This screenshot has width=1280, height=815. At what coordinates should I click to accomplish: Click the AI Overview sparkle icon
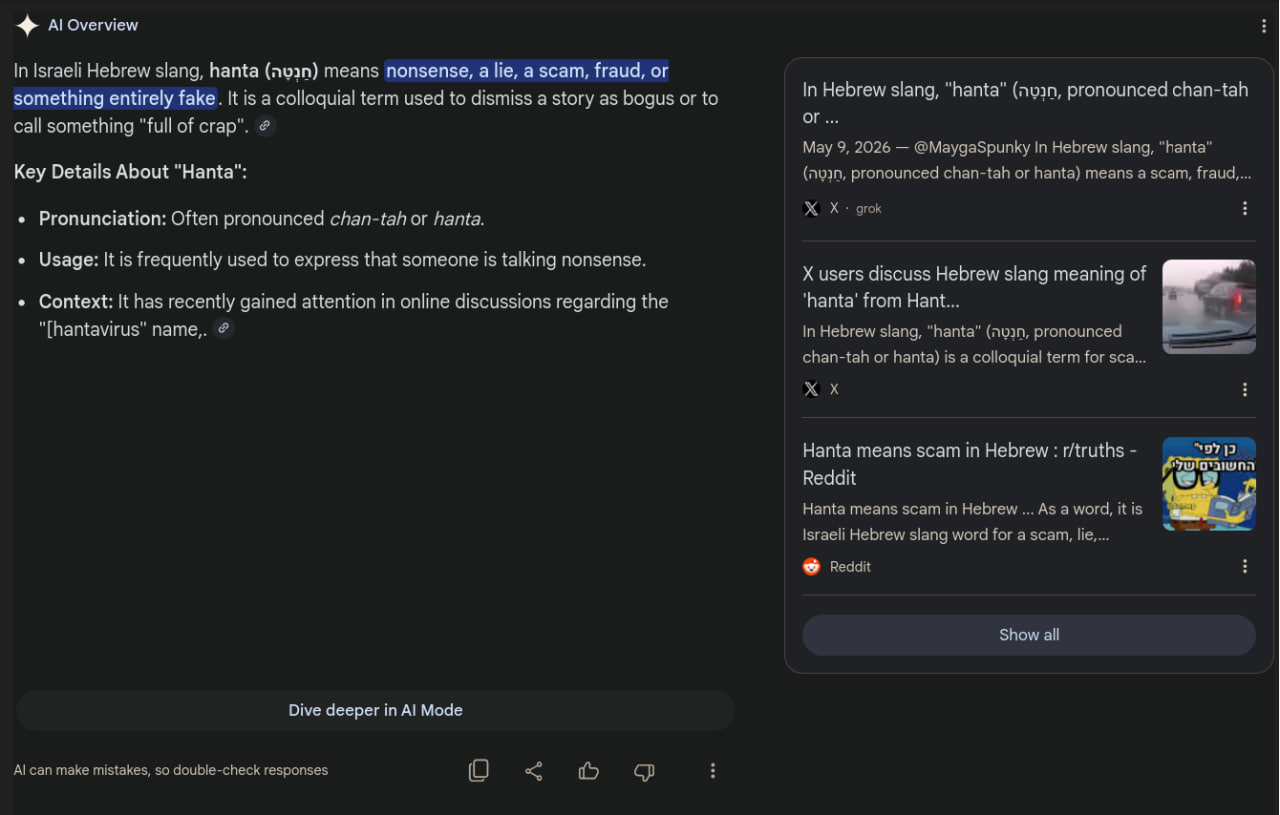pos(27,26)
